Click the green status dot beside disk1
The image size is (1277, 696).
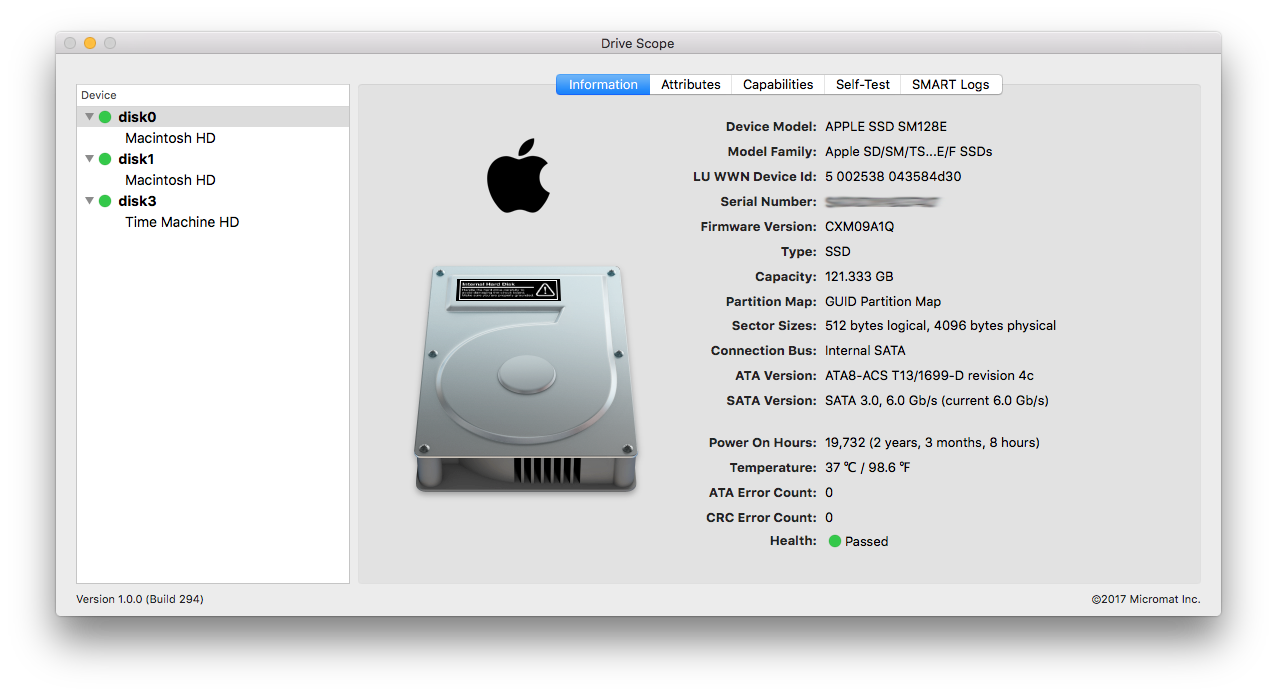tap(105, 159)
